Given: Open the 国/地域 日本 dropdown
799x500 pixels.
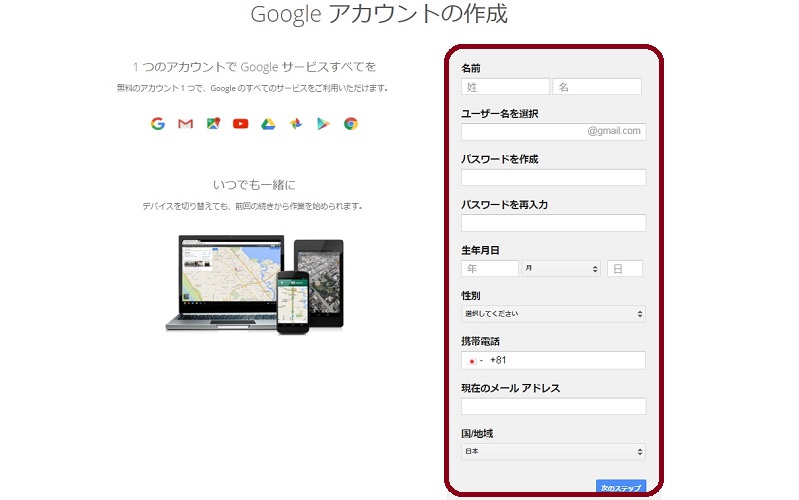Looking at the screenshot, I should [x=553, y=452].
